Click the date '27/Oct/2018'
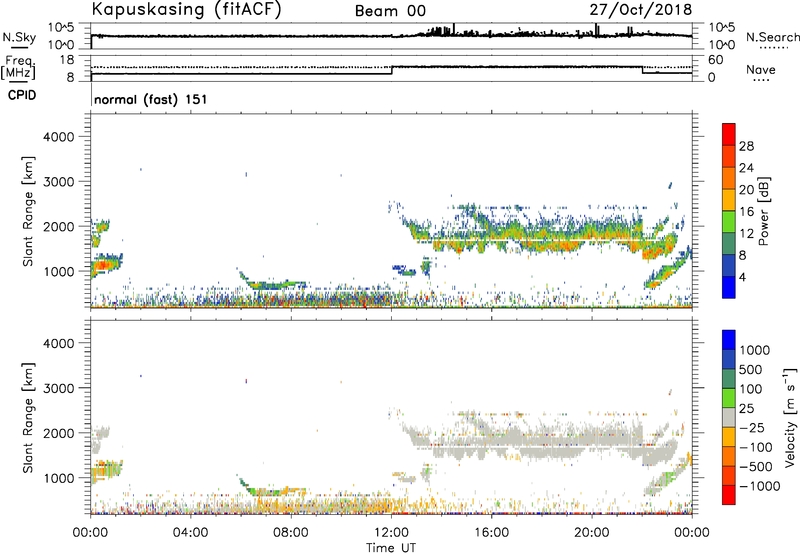 point(641,10)
